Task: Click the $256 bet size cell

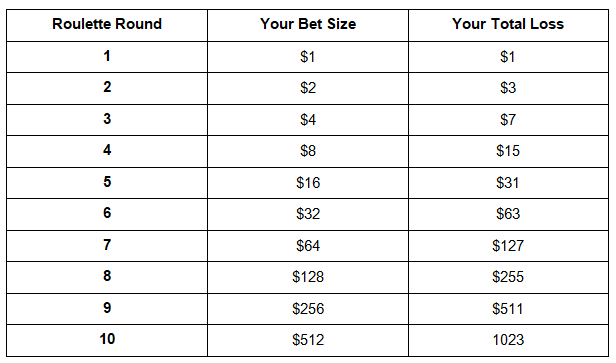Action: [x=308, y=309]
